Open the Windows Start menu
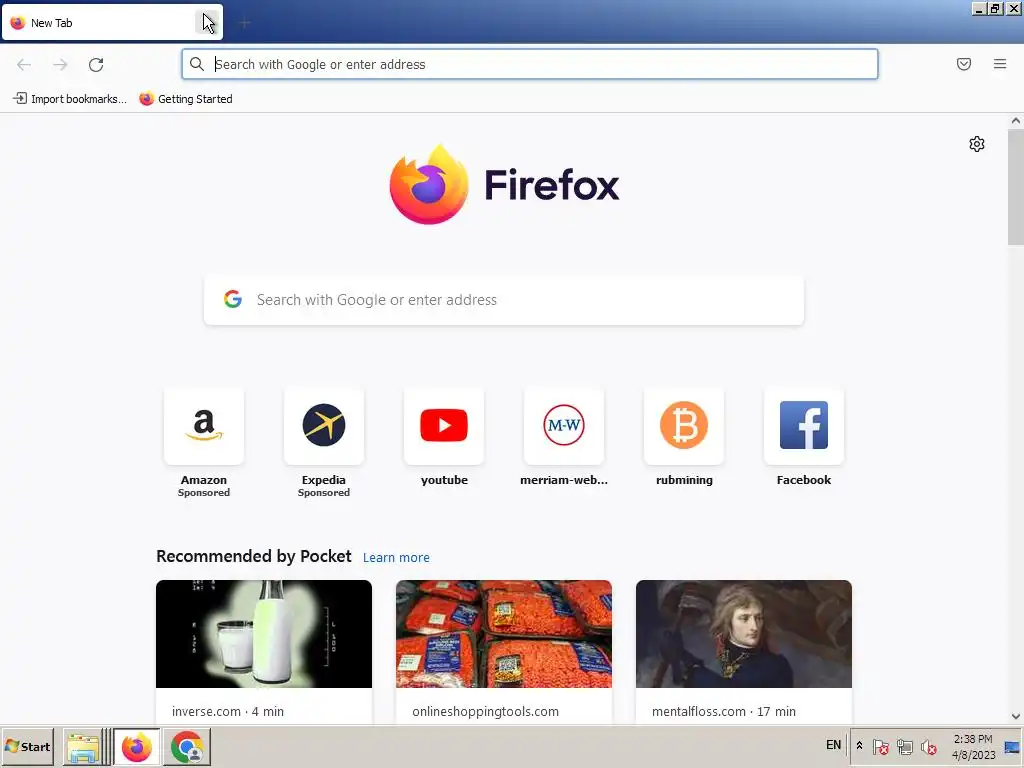The image size is (1024, 768). [27, 746]
